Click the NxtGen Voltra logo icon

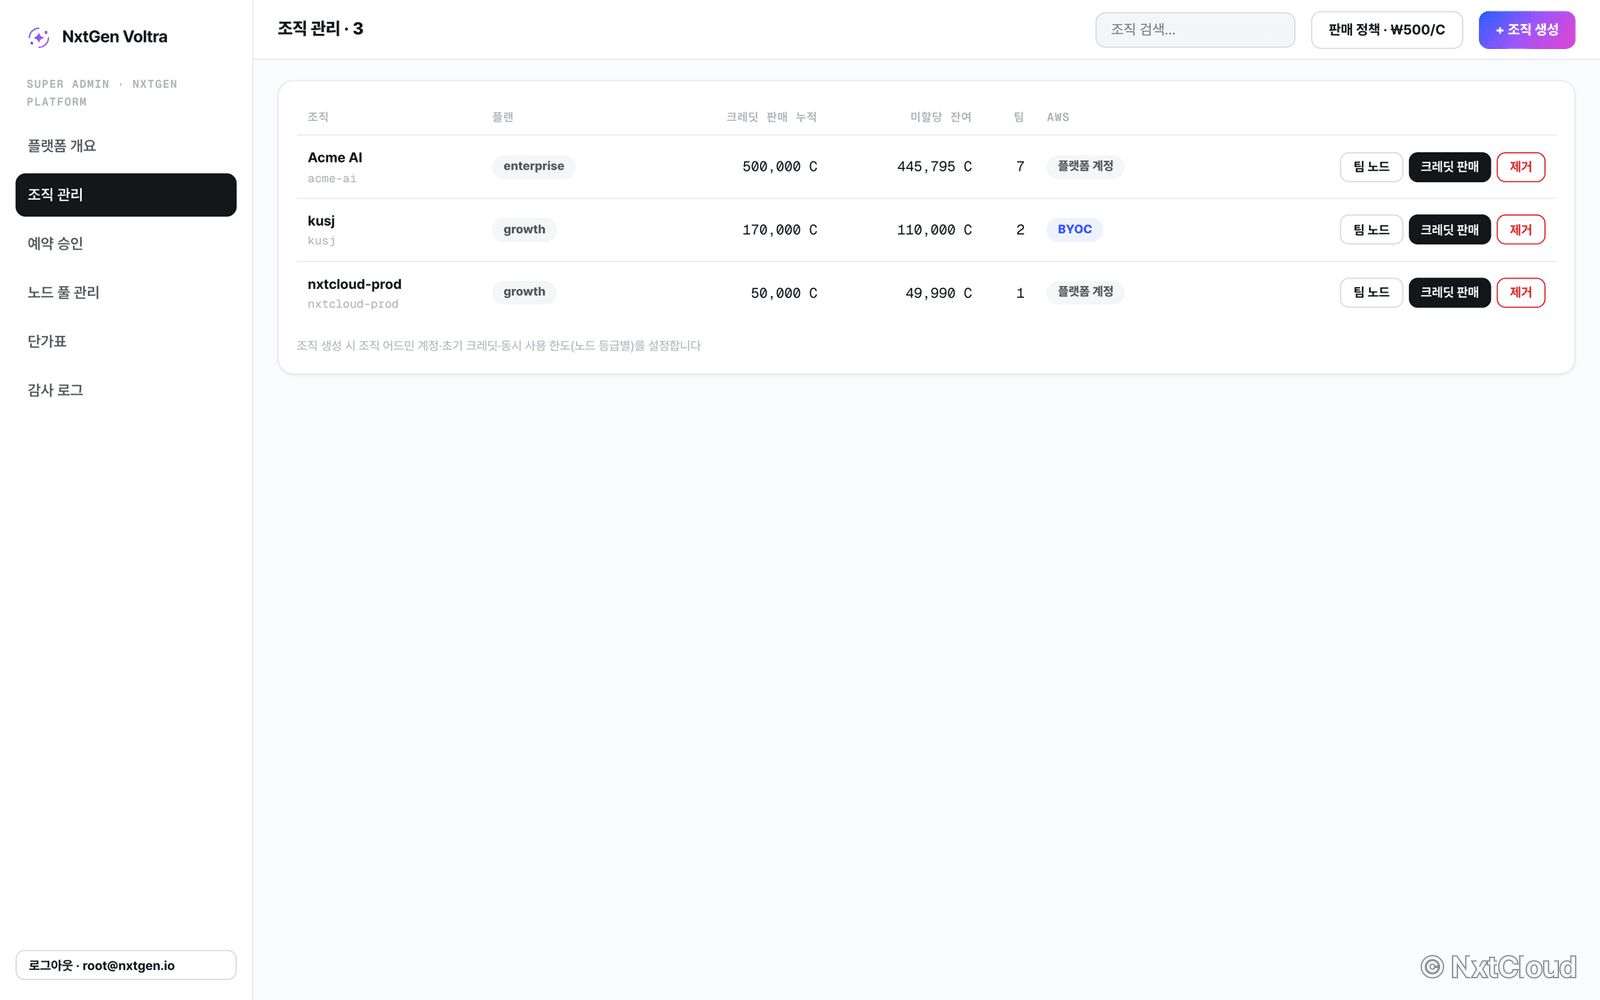pyautogui.click(x=39, y=37)
